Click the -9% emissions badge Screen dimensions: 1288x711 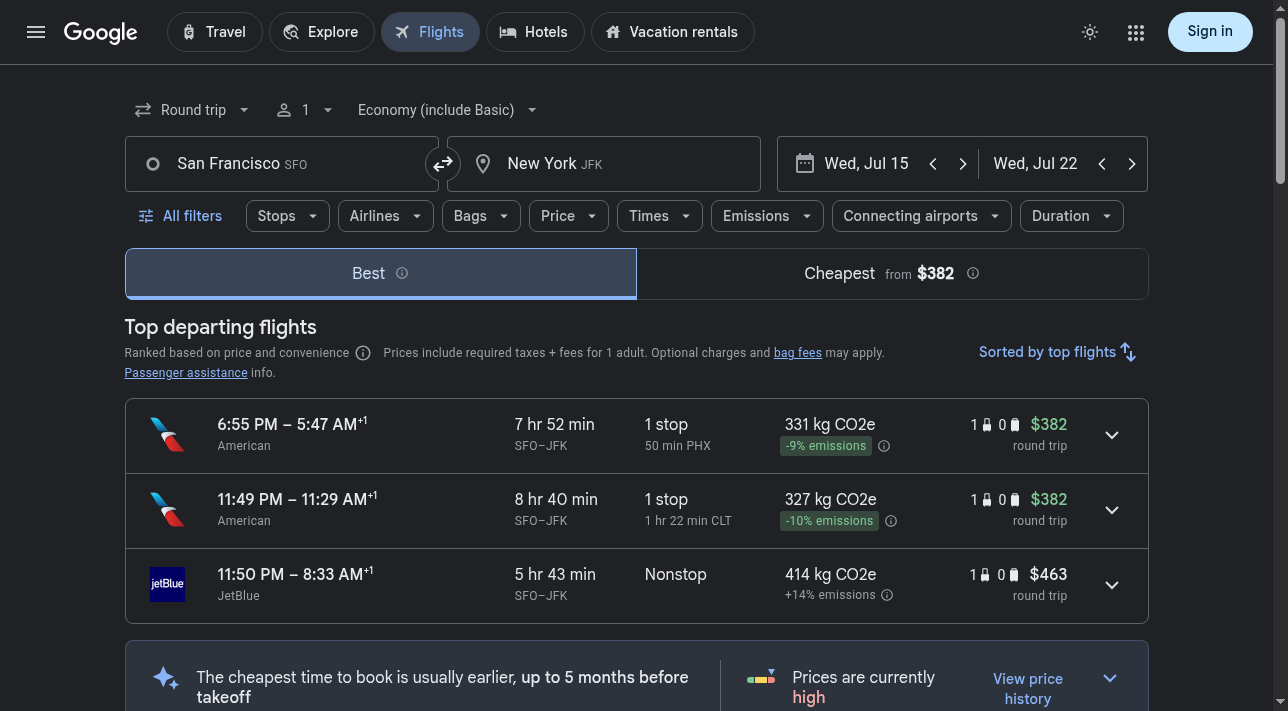[x=826, y=446]
